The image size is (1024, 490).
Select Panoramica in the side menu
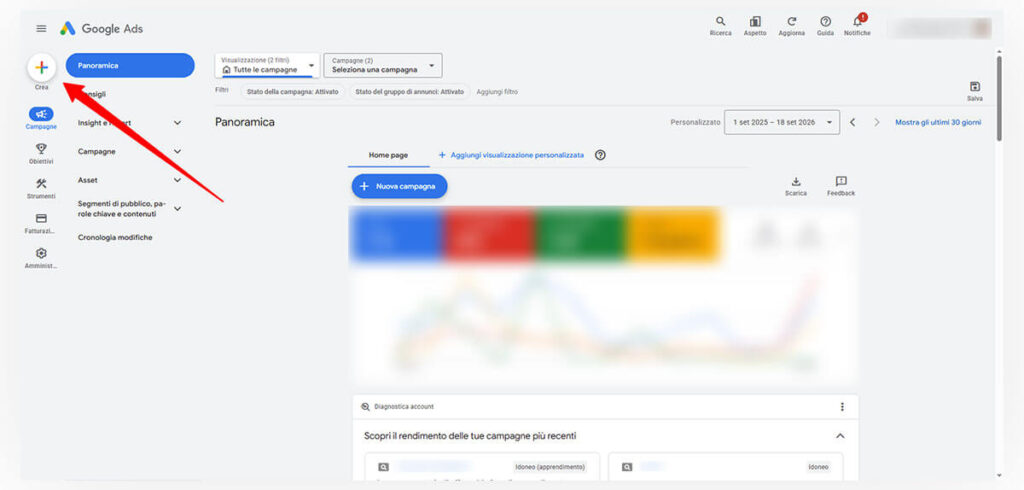(130, 65)
